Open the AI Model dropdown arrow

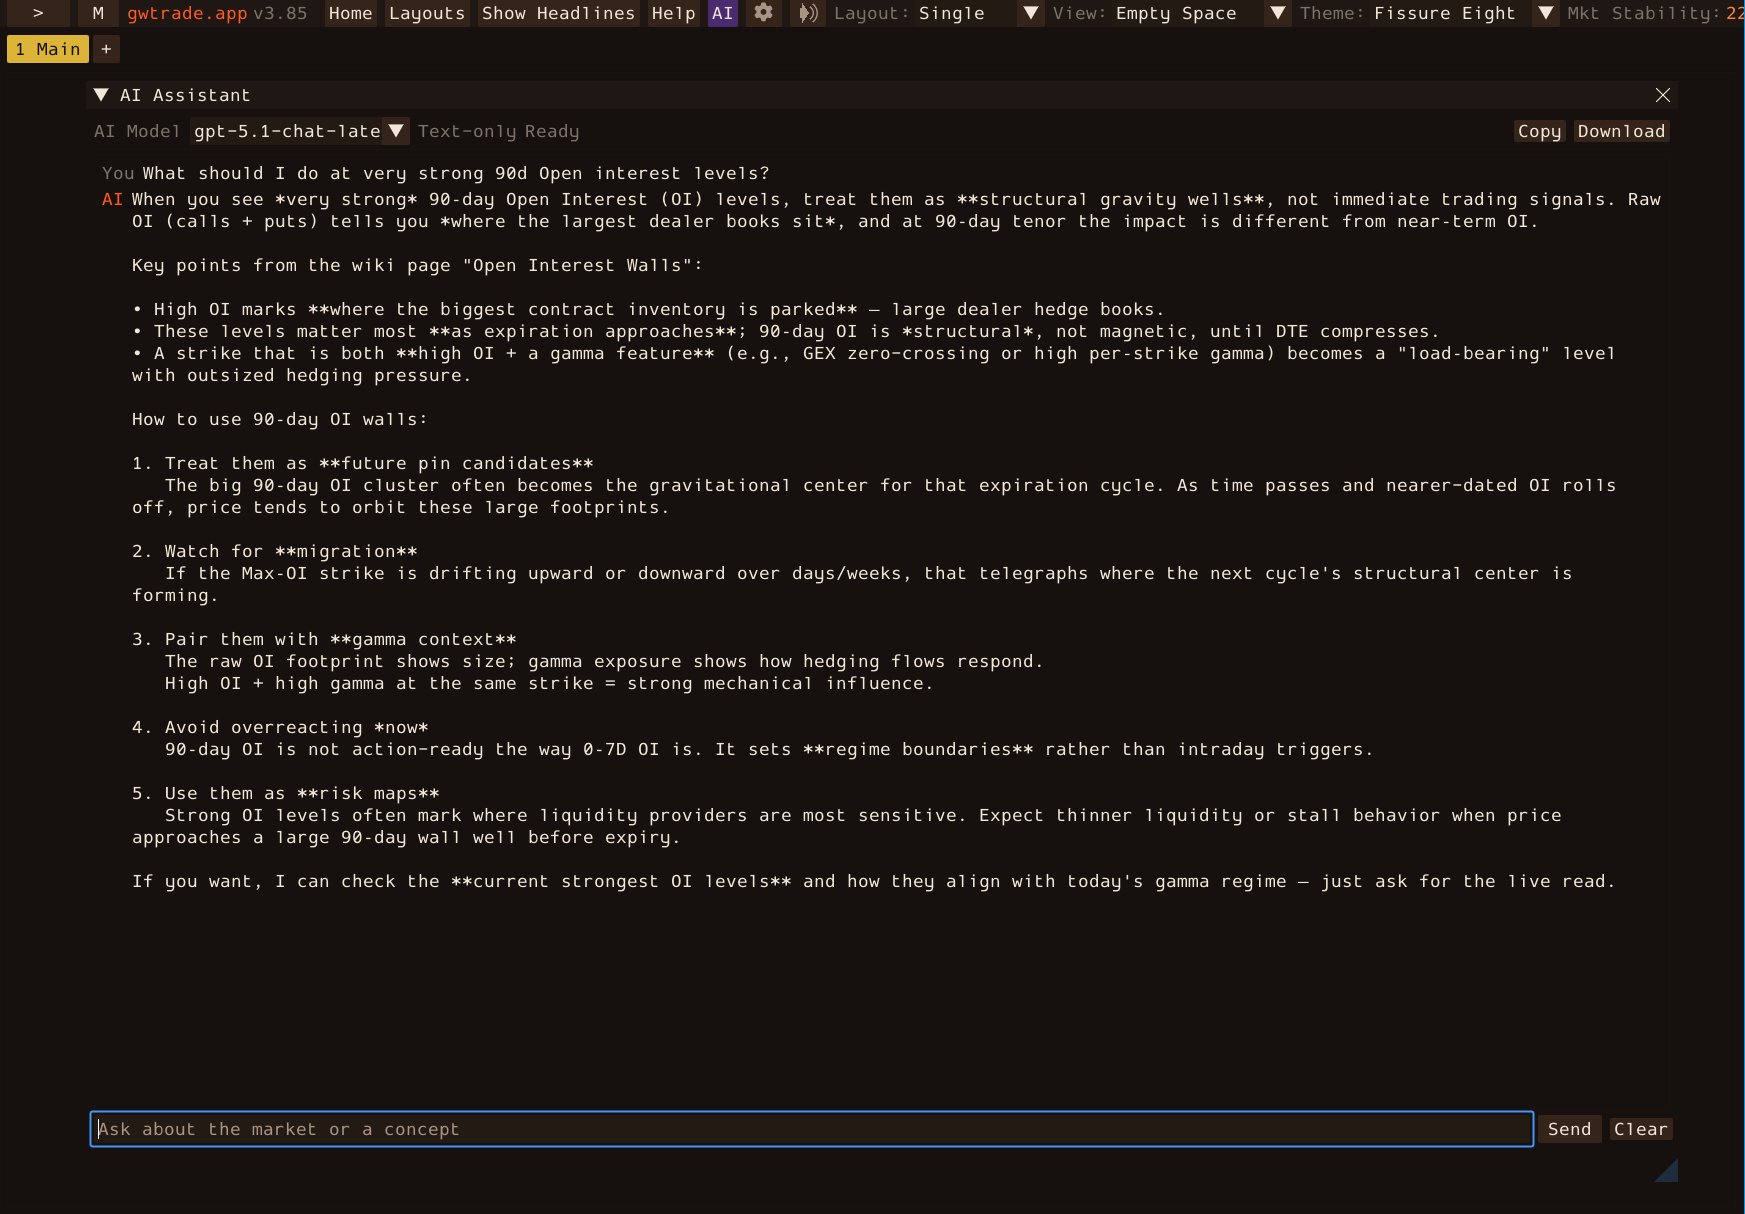(x=396, y=131)
